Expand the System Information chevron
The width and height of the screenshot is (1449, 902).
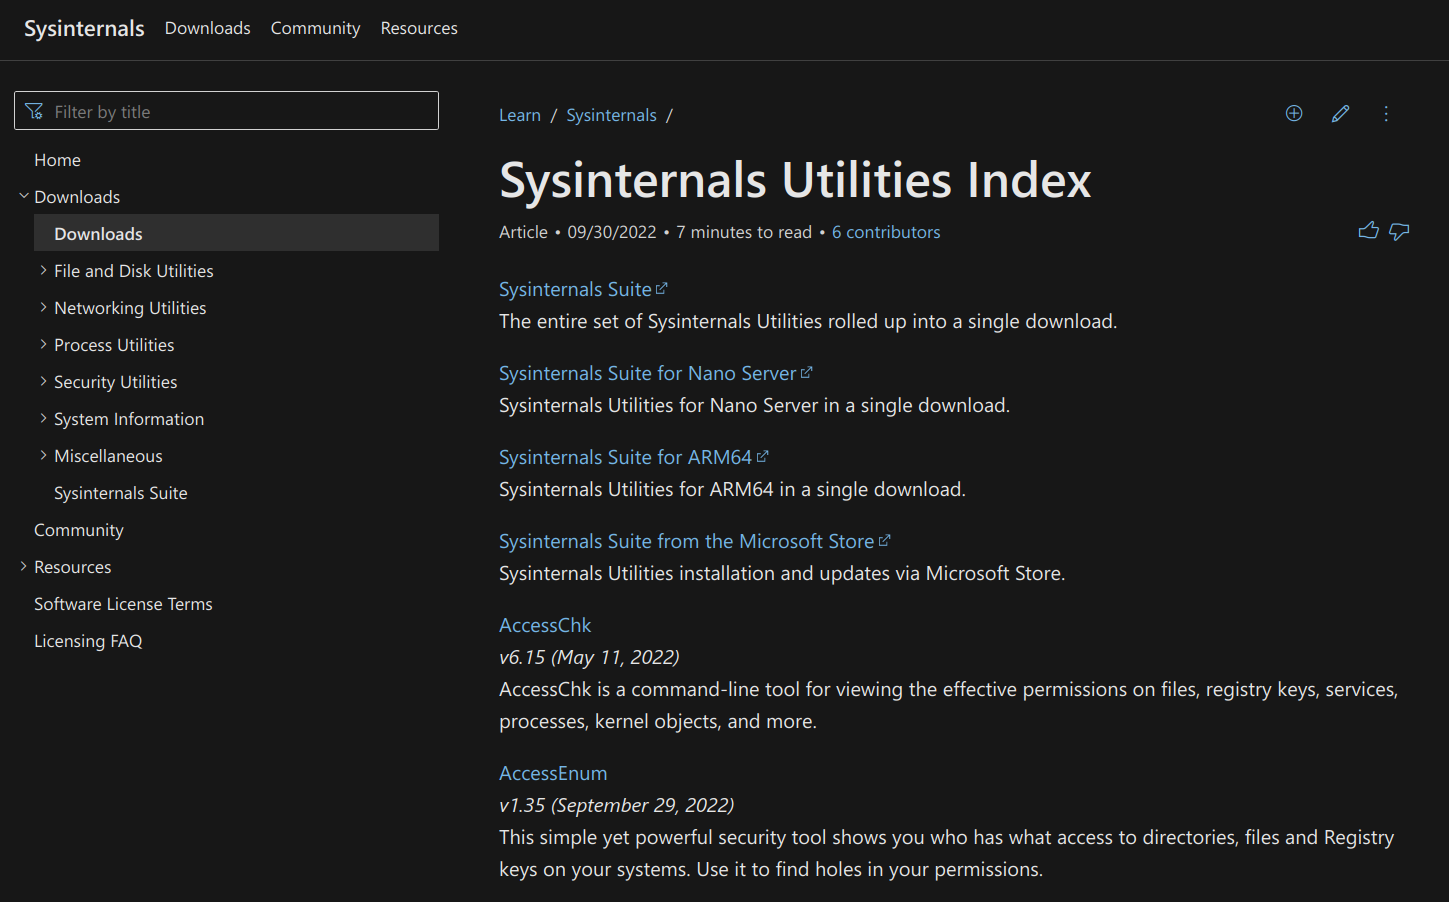pos(43,418)
